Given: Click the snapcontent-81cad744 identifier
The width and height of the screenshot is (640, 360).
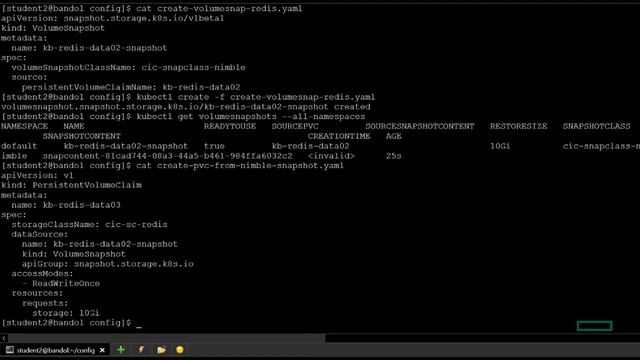Looking at the screenshot, I should coord(167,156).
